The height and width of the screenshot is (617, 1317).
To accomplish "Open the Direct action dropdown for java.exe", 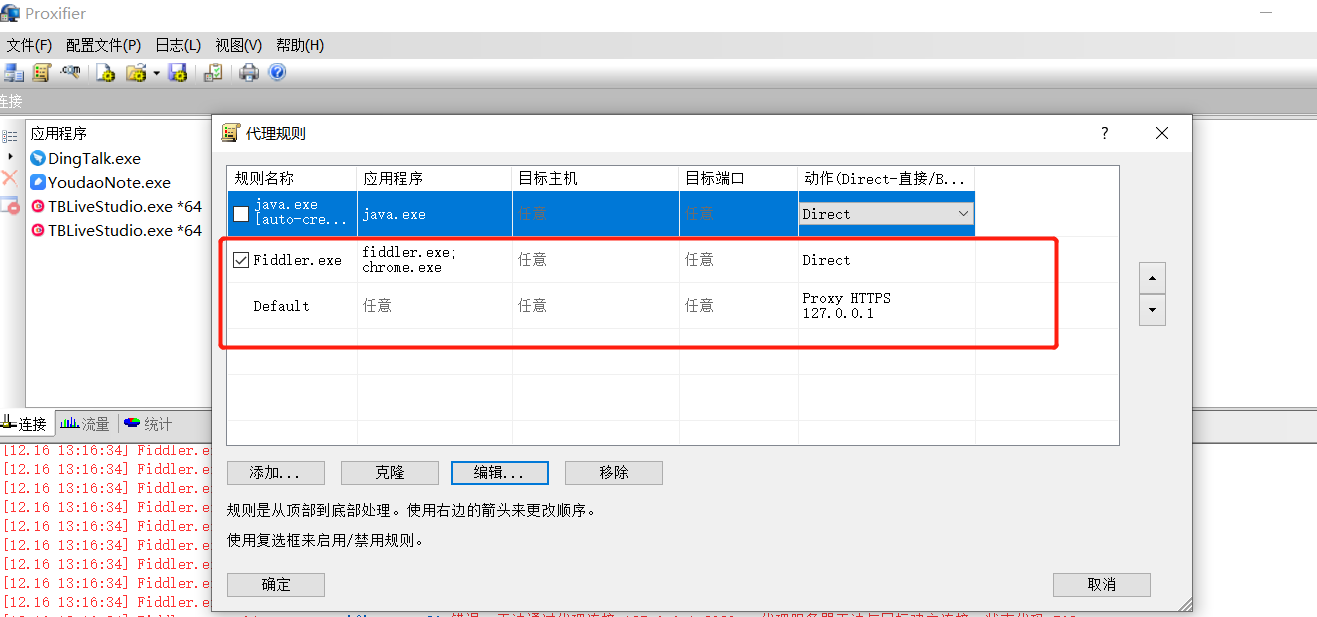I will click(x=886, y=214).
